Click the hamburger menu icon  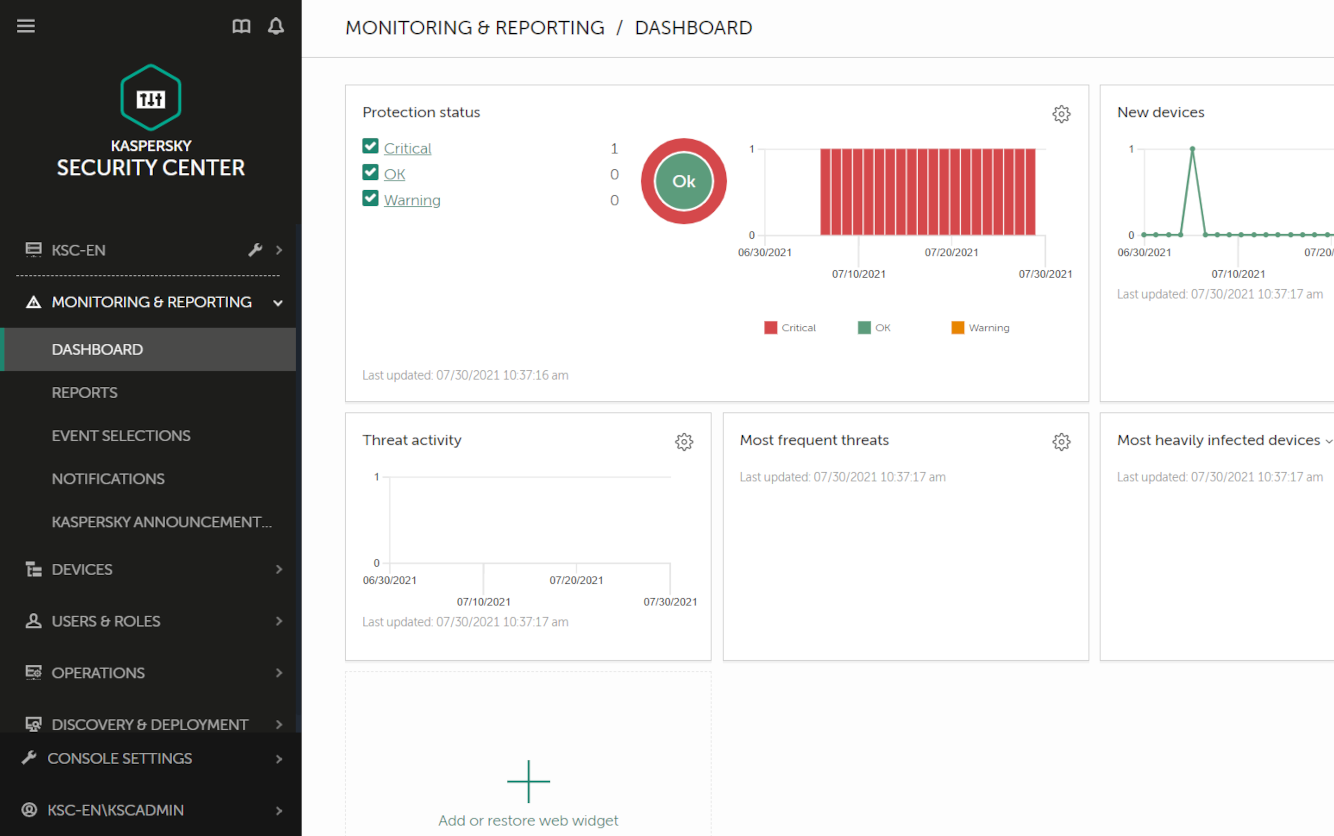click(x=26, y=26)
